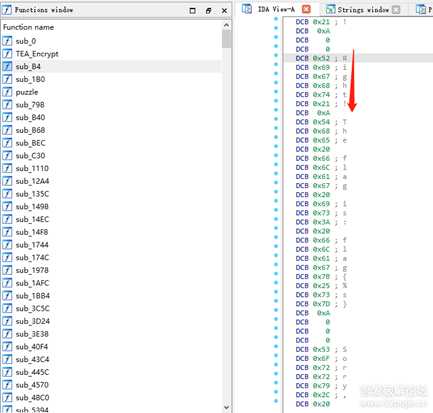Image resolution: width=433 pixels, height=413 pixels.
Task: Select function sub_BEC
Action: point(30,143)
